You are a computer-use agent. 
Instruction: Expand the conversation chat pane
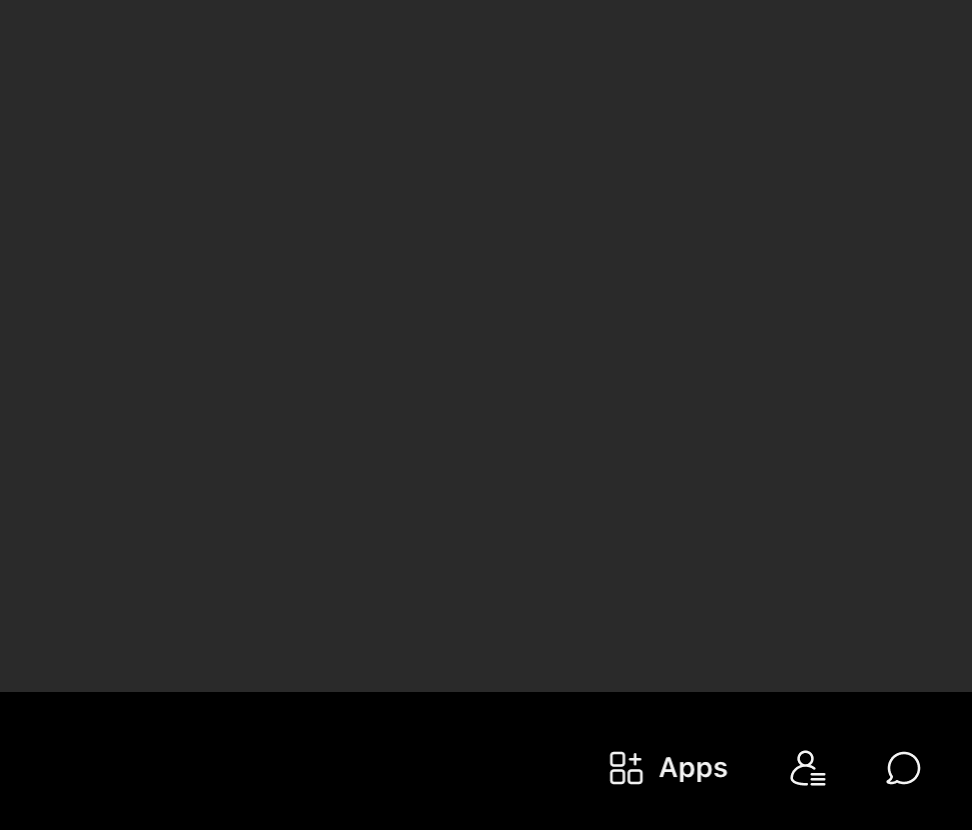(x=903, y=768)
